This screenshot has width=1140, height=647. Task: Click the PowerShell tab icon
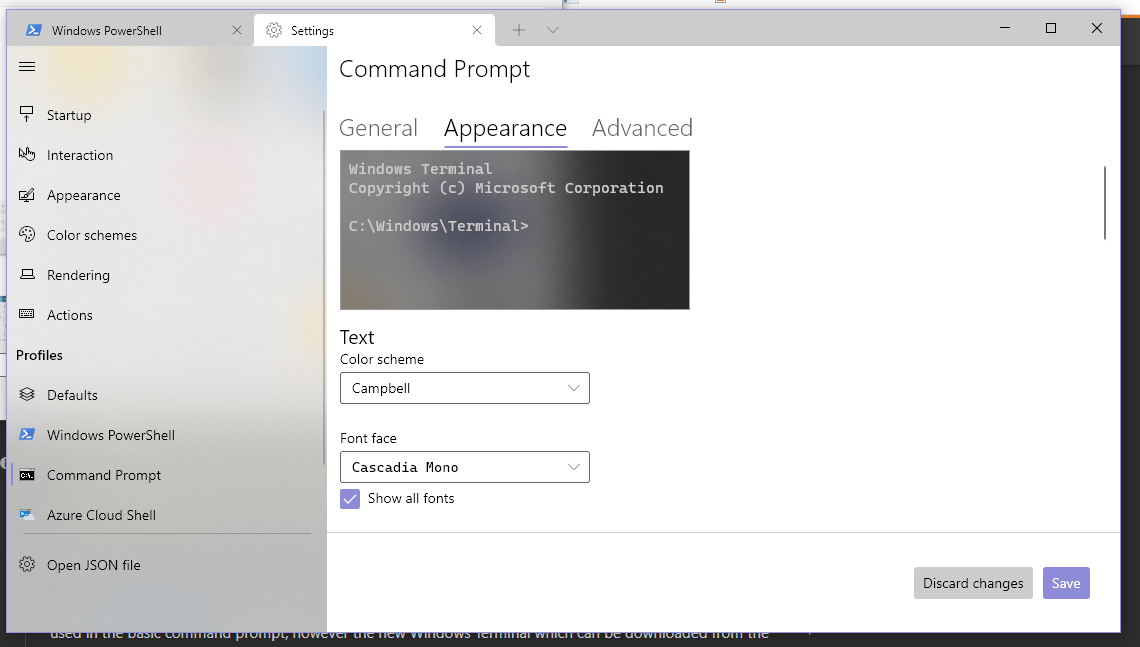33,30
